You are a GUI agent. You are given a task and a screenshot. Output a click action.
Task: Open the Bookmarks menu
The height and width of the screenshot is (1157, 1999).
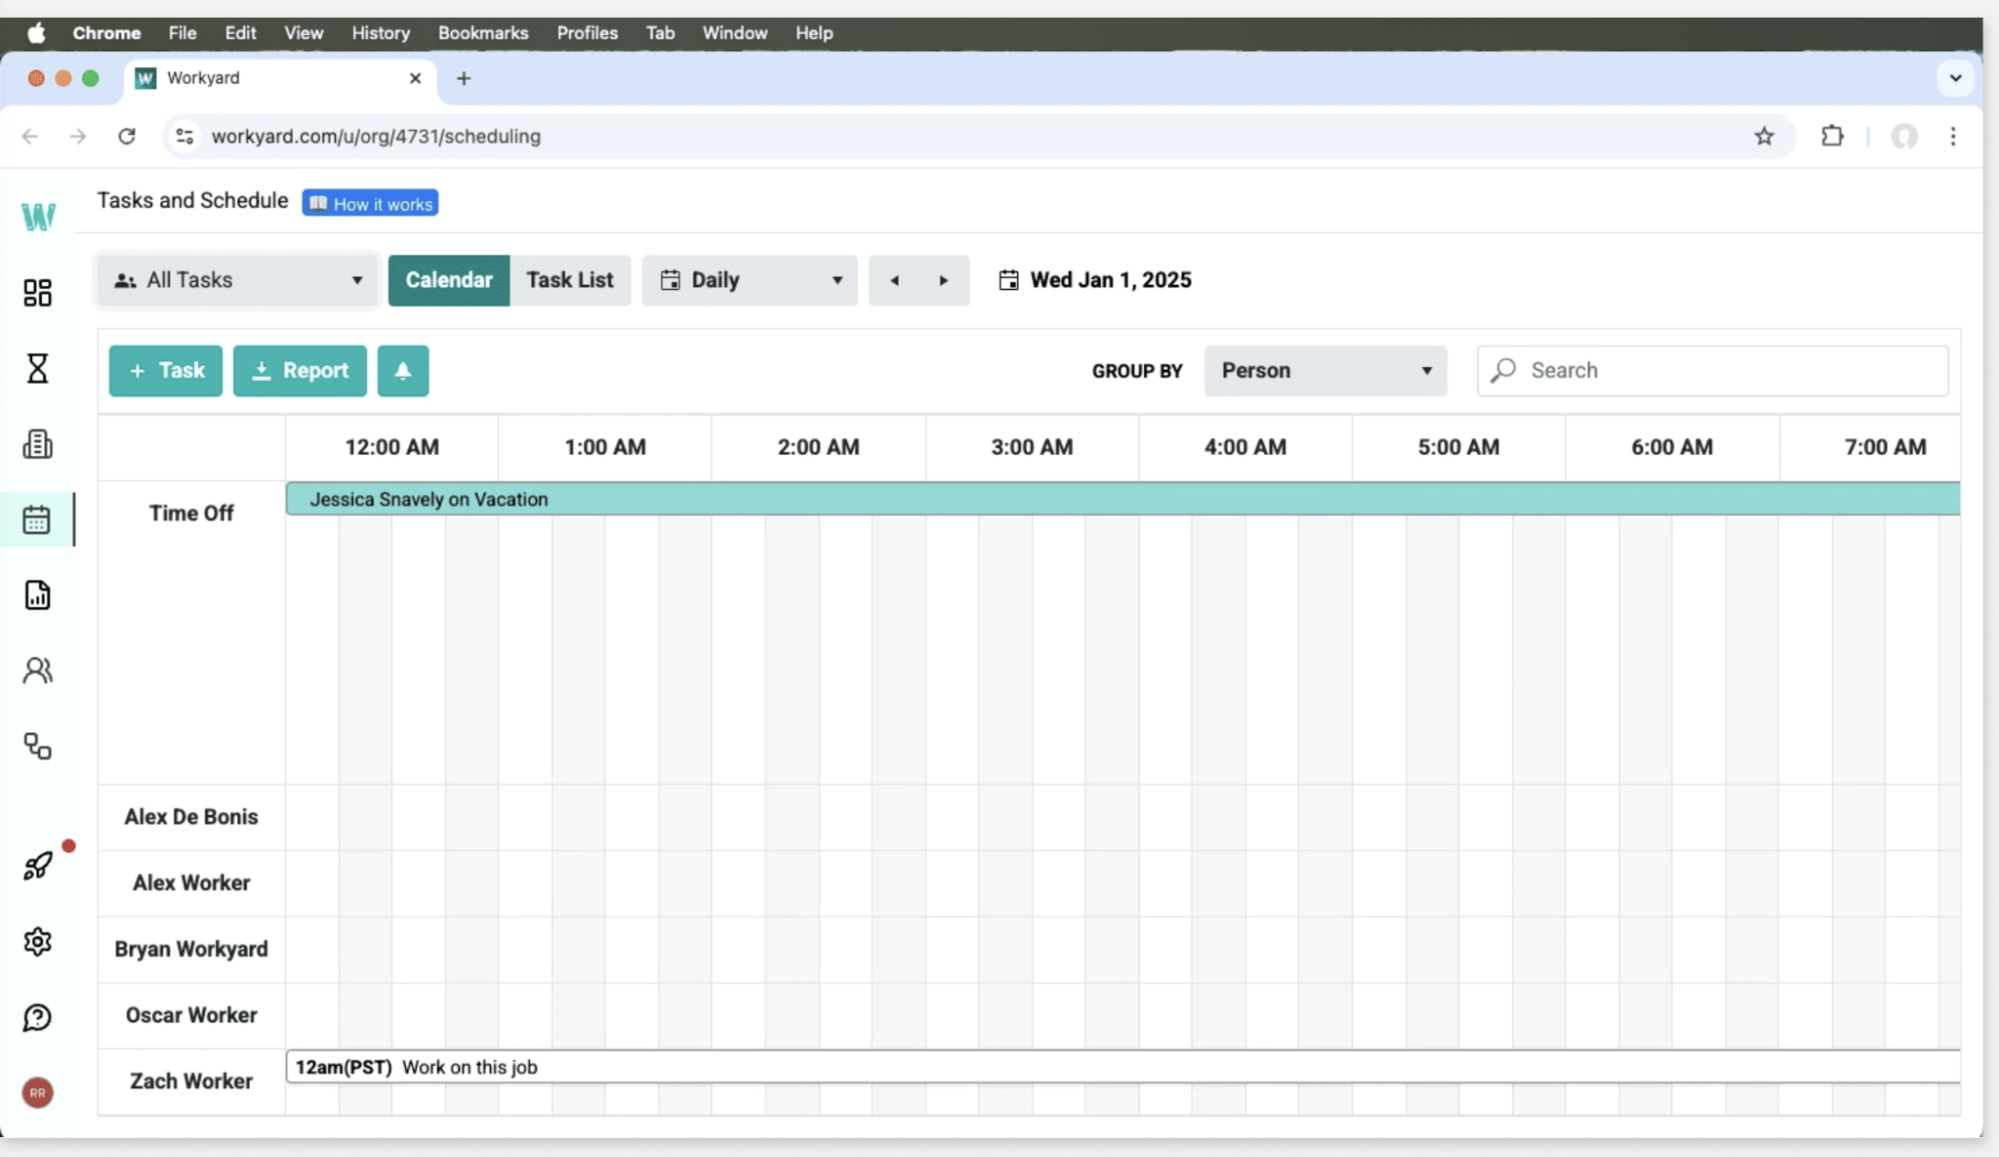(x=483, y=33)
